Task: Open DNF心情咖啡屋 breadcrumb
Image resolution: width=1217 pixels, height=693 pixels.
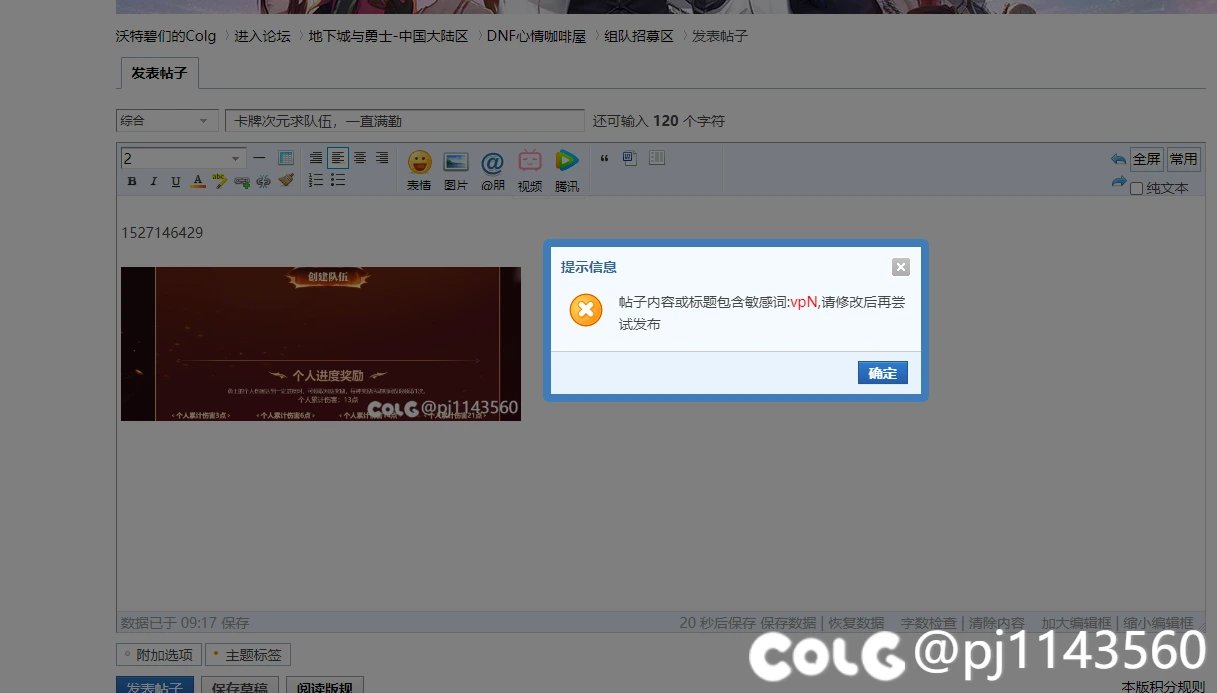Action: (x=536, y=36)
